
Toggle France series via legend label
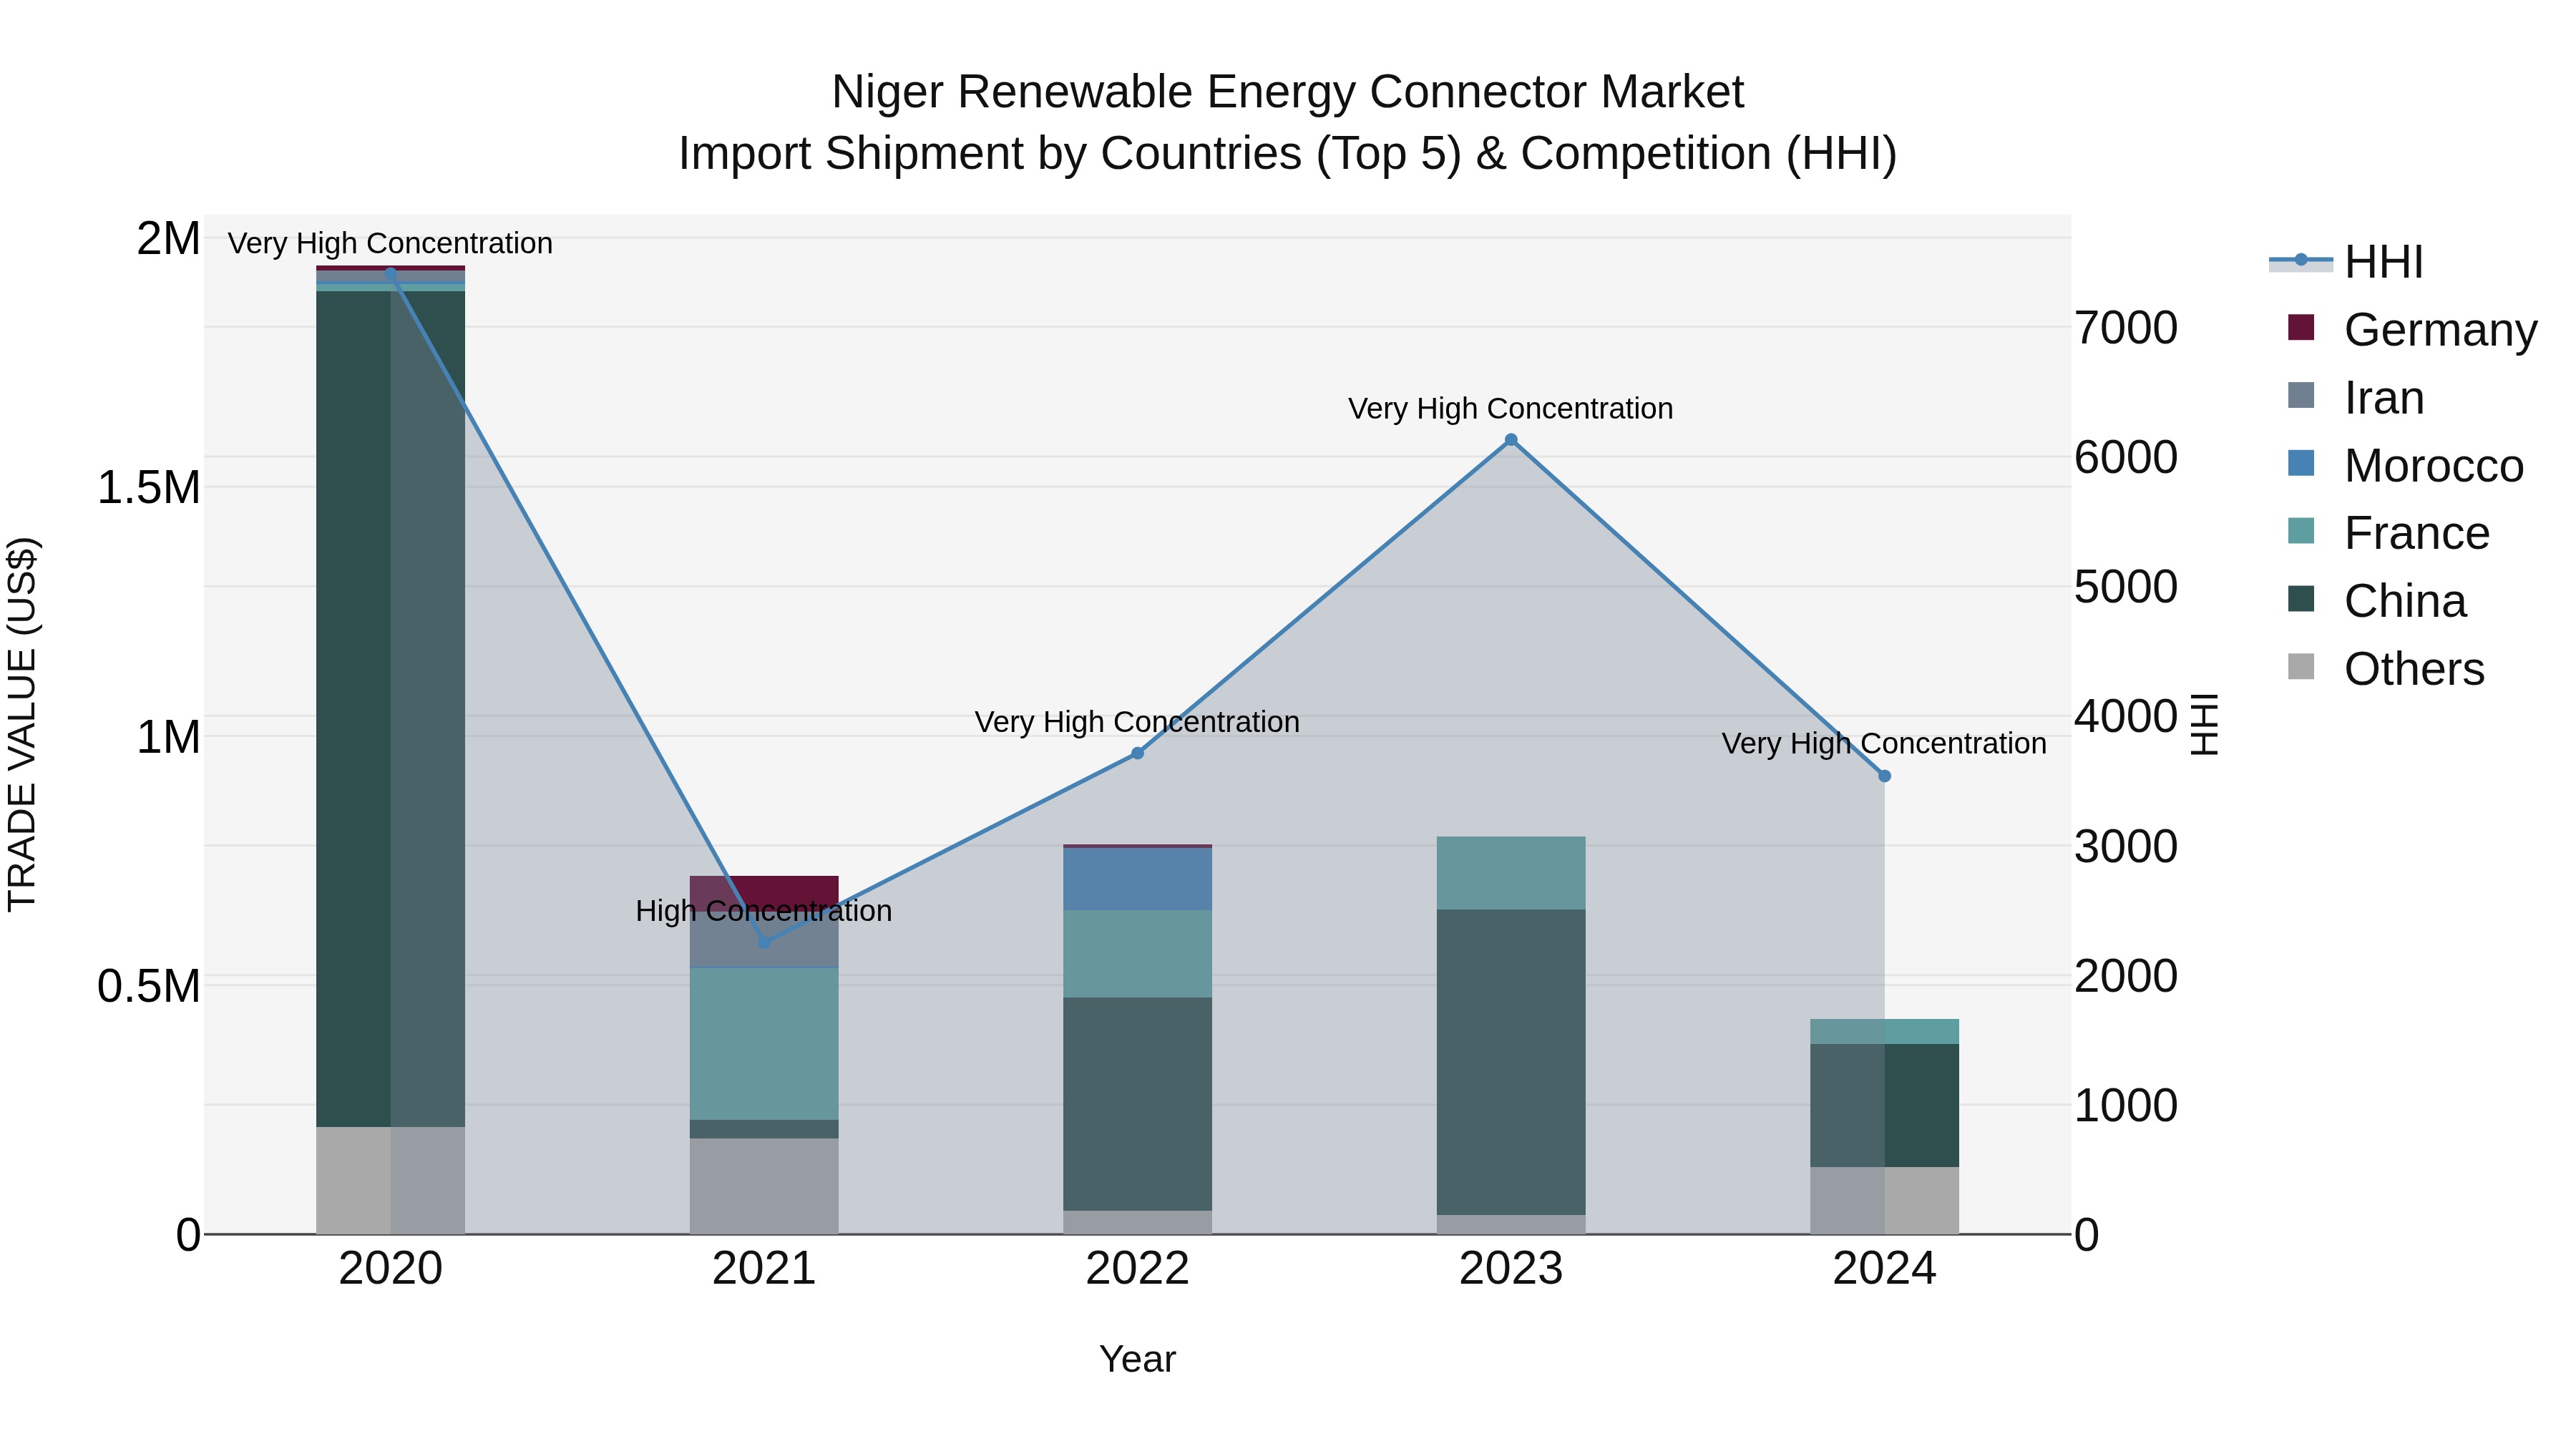tap(2418, 533)
